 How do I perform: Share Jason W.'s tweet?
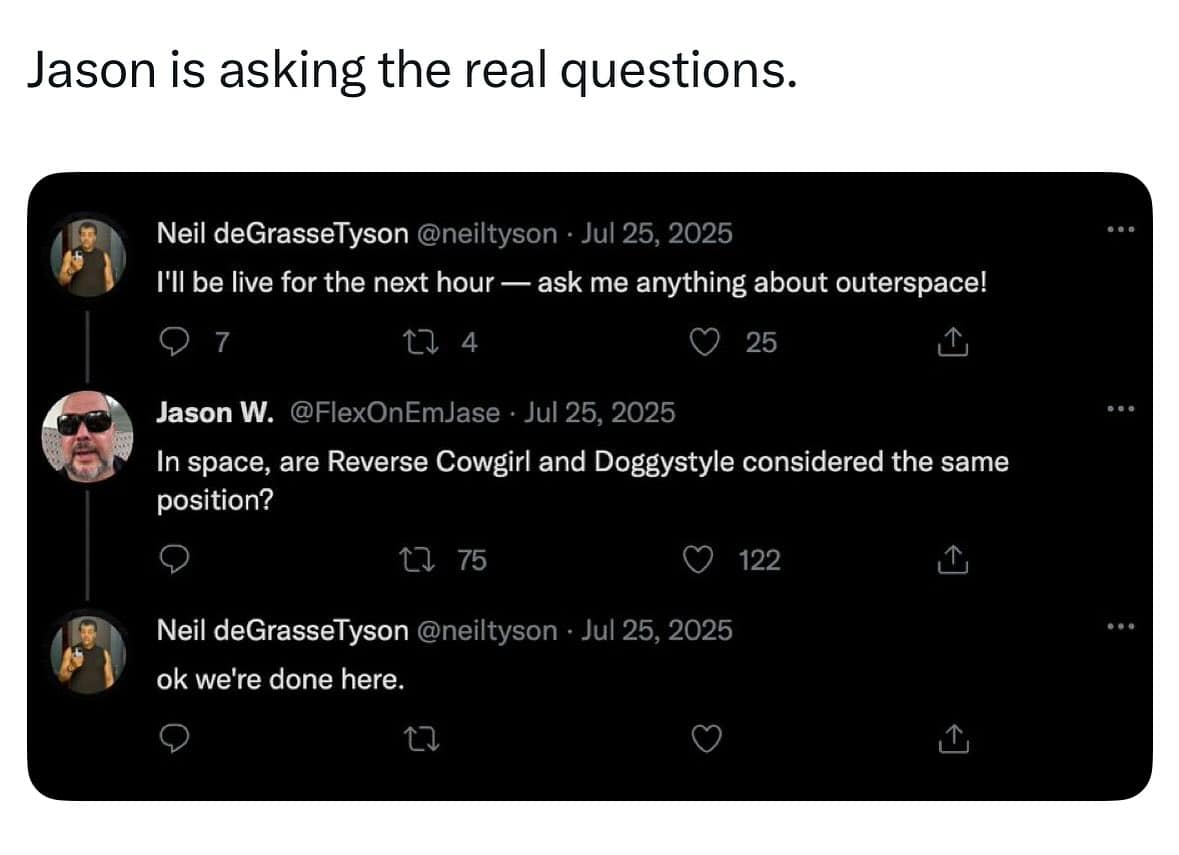(953, 561)
